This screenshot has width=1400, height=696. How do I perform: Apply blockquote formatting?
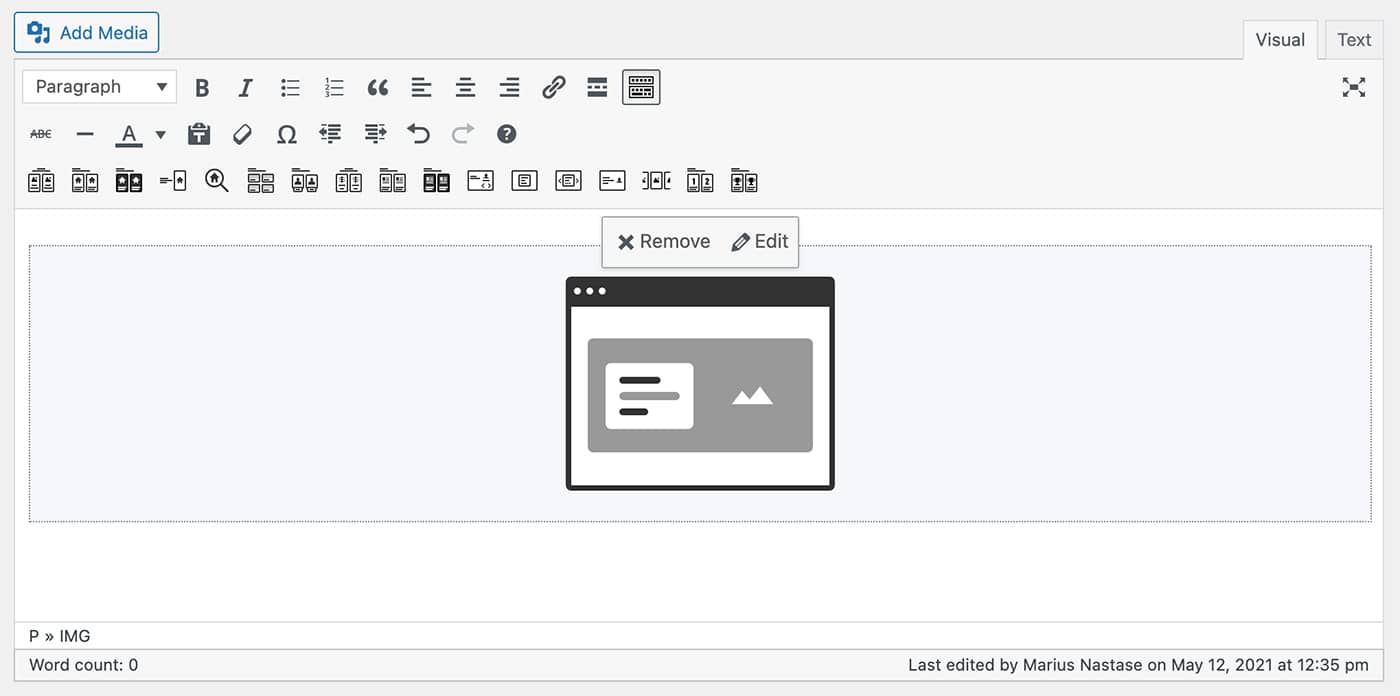click(378, 88)
